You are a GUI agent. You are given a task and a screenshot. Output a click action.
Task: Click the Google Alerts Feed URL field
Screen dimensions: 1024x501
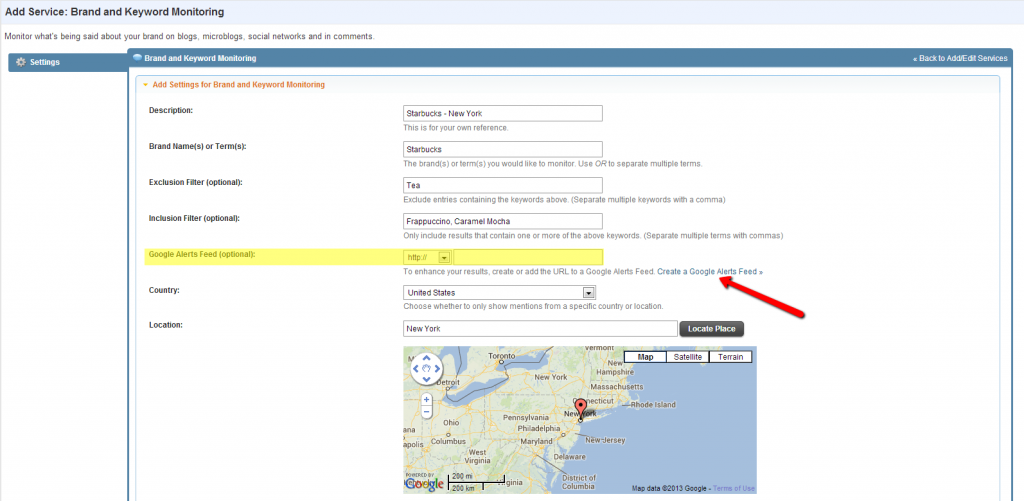[528, 257]
